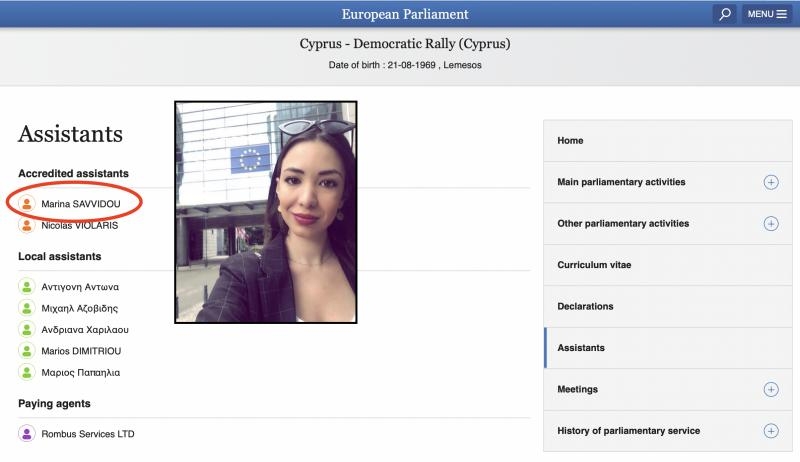The width and height of the screenshot is (800, 462).
Task: Open the search magnifier icon
Action: point(724,14)
